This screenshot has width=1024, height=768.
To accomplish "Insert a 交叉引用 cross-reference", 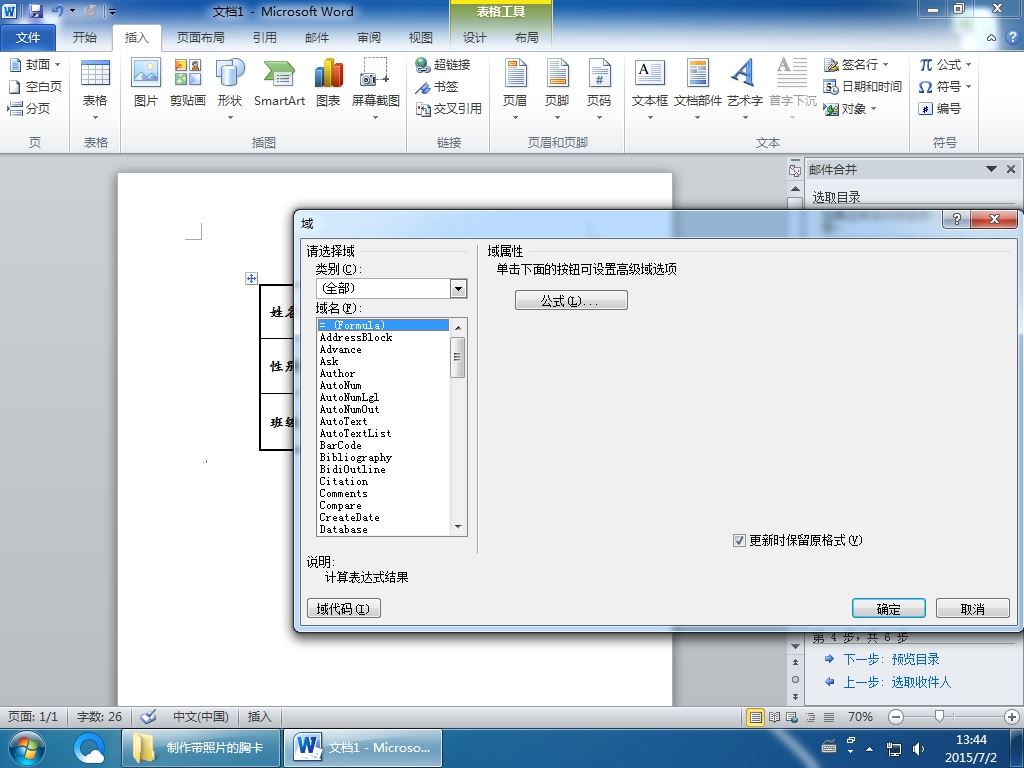I will 449,108.
